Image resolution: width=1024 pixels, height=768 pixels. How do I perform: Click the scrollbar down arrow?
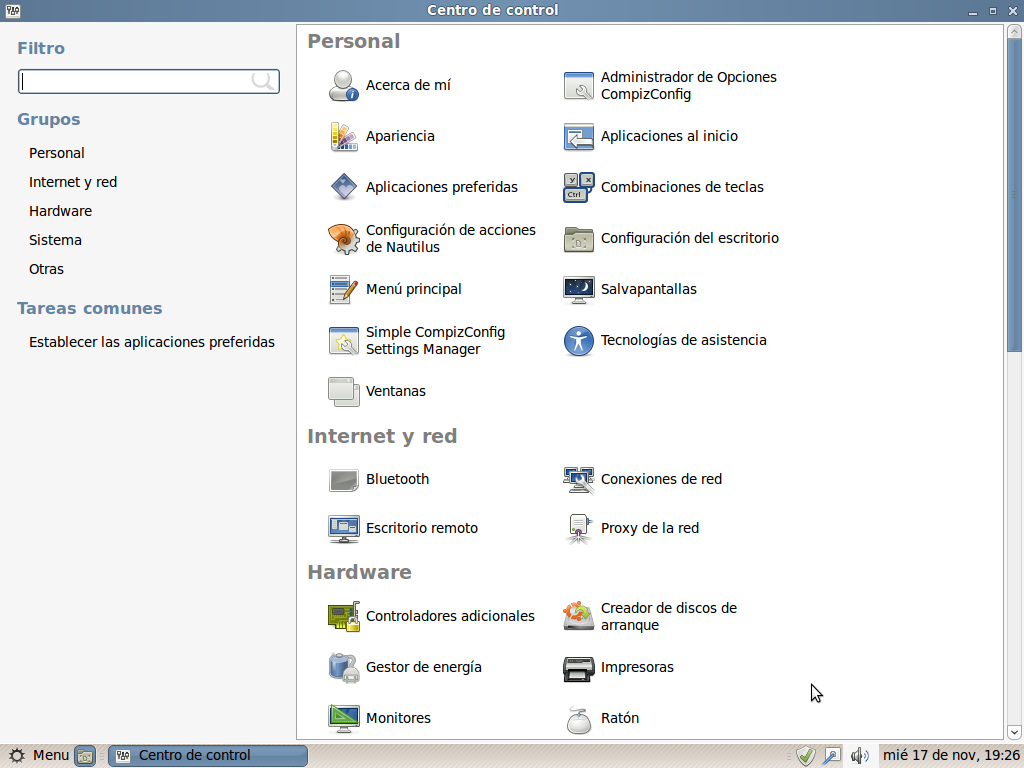tap(1015, 732)
